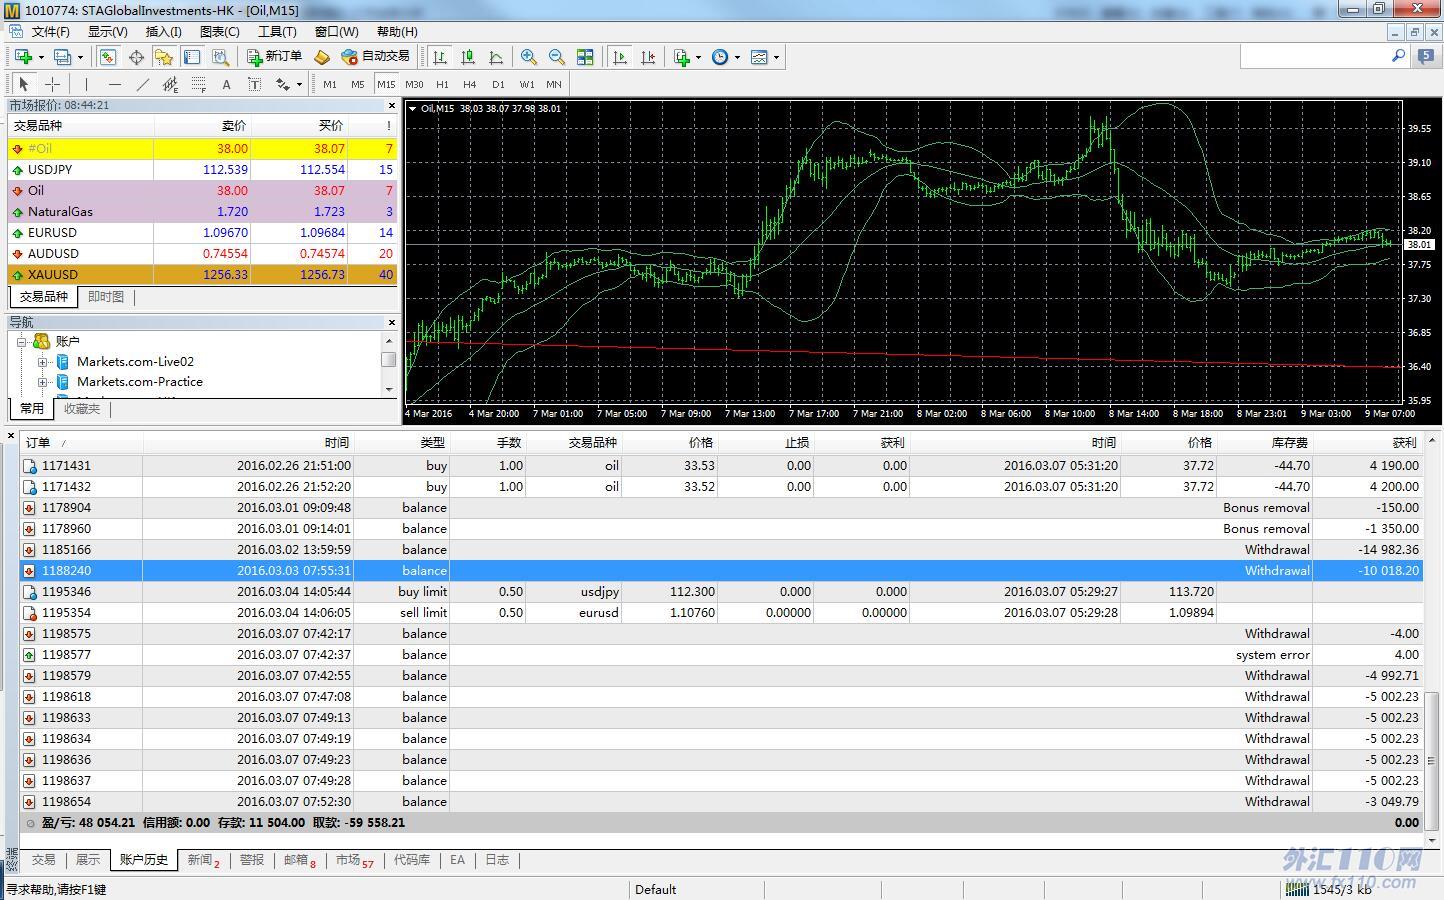Click the 自动交易 button
Viewport: 1444px width, 900px height.
pos(376,57)
